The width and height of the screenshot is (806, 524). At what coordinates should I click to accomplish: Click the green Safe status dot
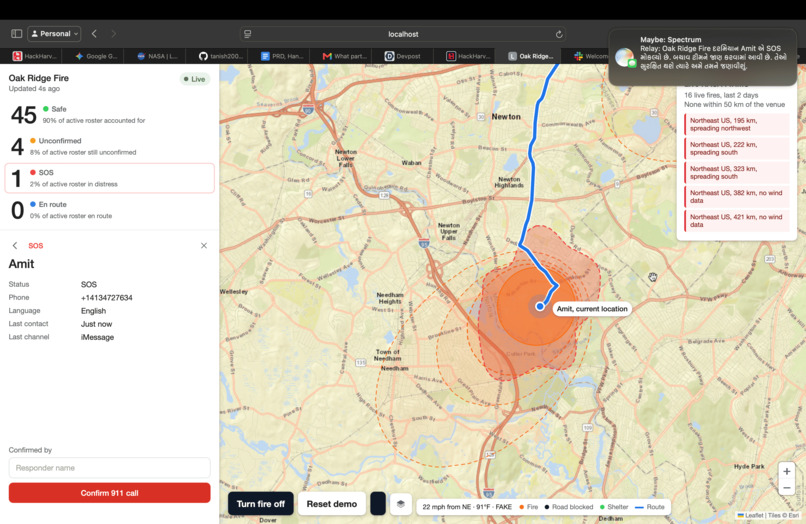(x=46, y=109)
